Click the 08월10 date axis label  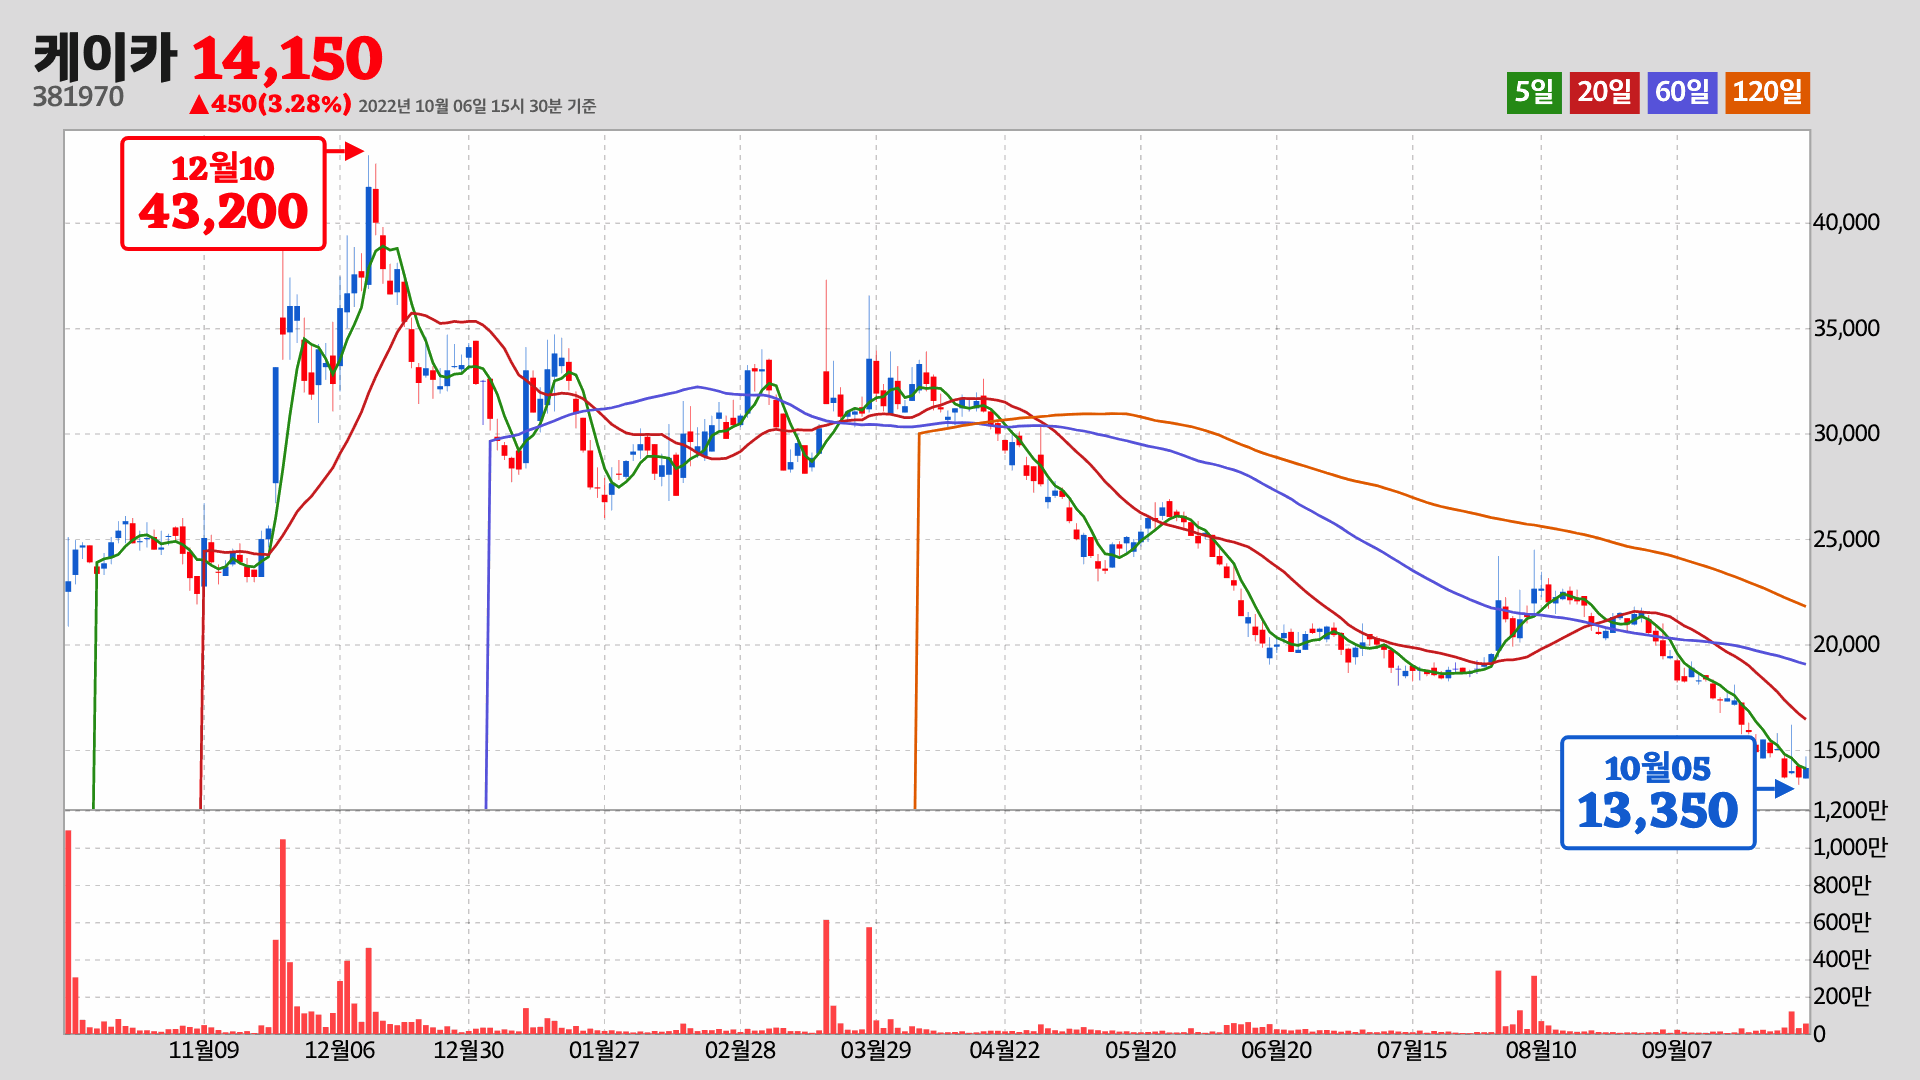1541,1050
